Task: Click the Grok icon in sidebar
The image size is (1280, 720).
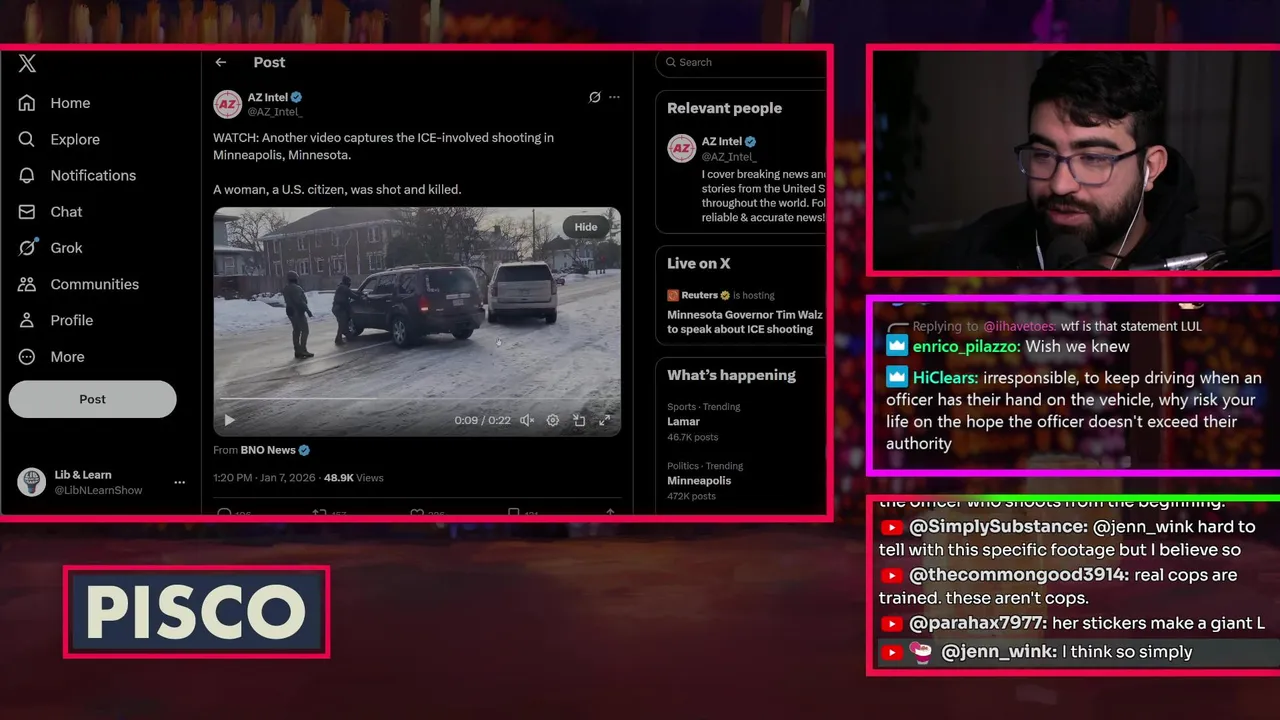Action: (x=27, y=248)
